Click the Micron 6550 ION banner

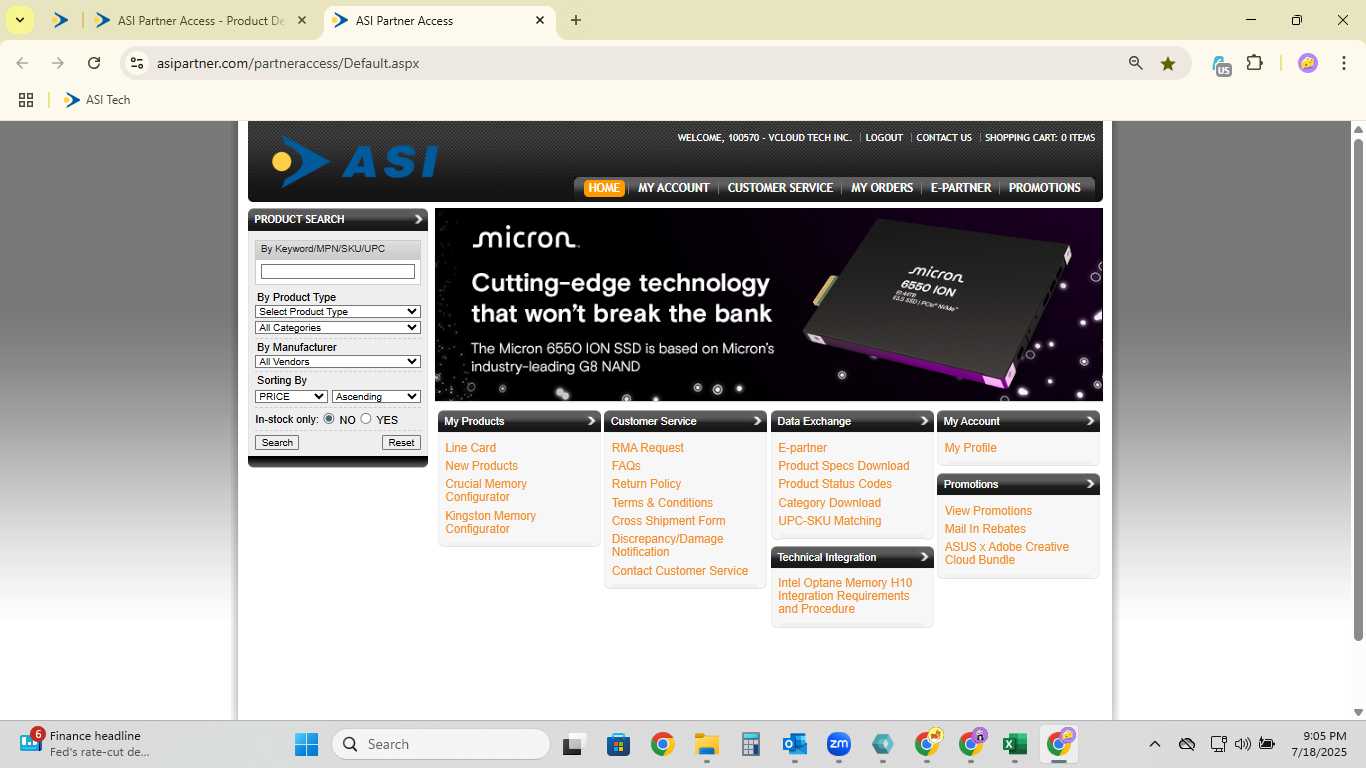pyautogui.click(x=769, y=305)
